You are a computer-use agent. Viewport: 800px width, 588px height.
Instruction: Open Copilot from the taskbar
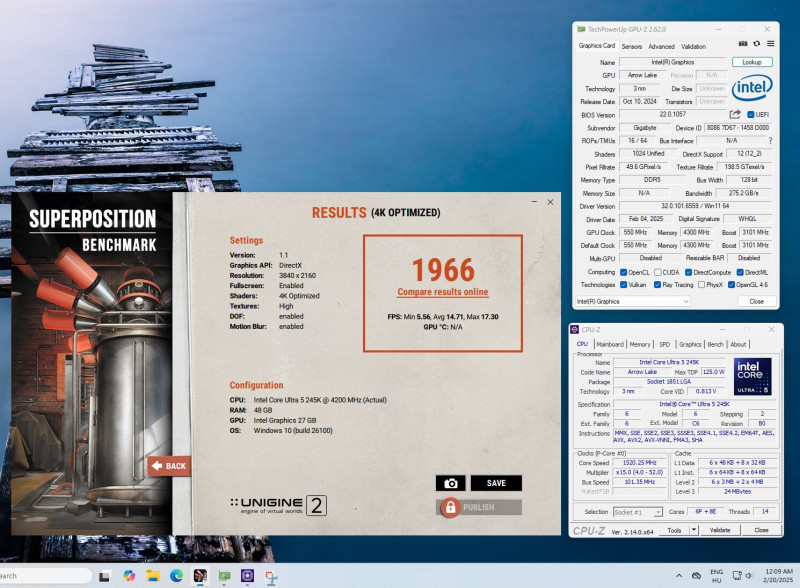129,576
